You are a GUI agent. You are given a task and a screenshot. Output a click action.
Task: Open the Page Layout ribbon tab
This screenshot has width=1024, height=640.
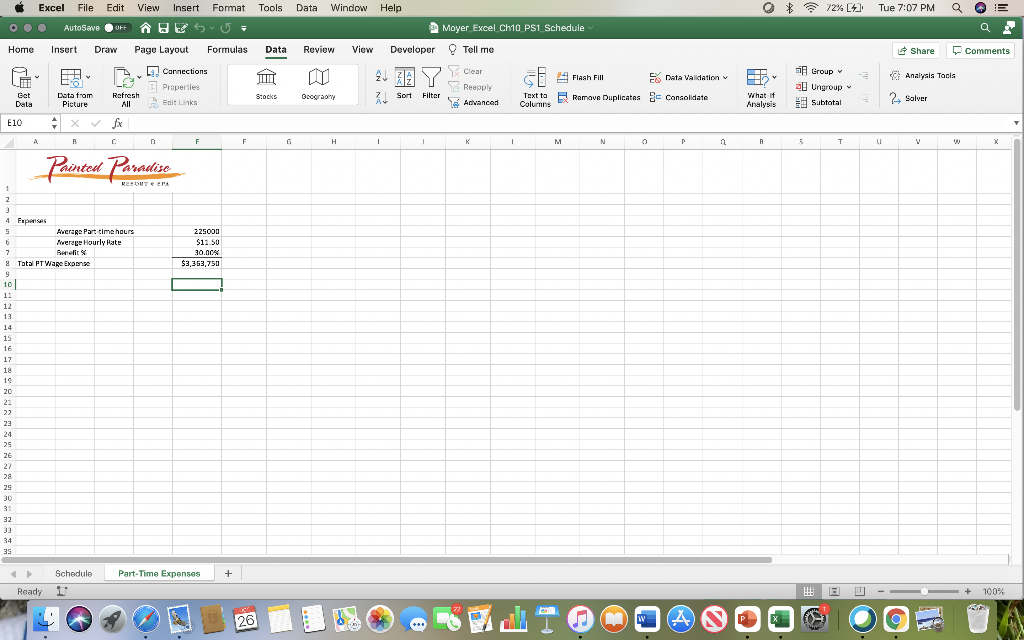(161, 50)
